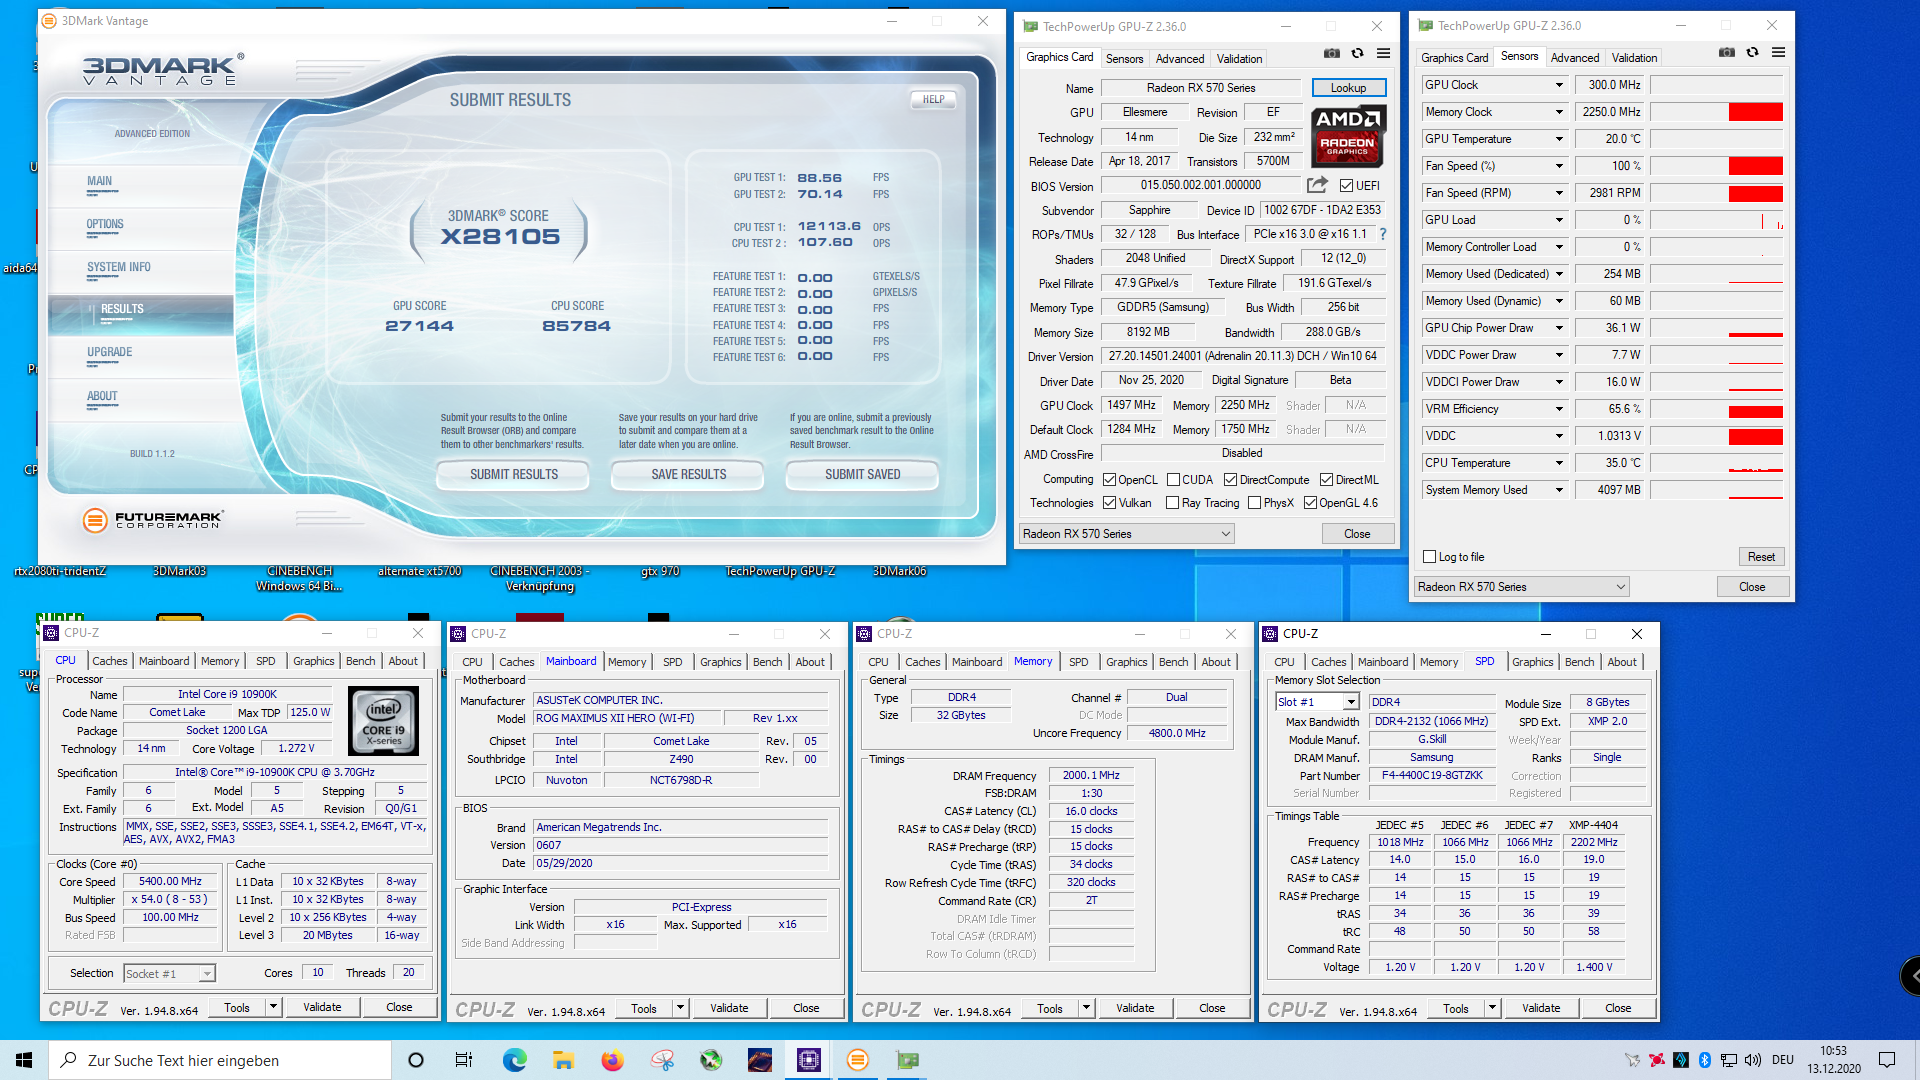Open the notification center icon

point(1887,1060)
